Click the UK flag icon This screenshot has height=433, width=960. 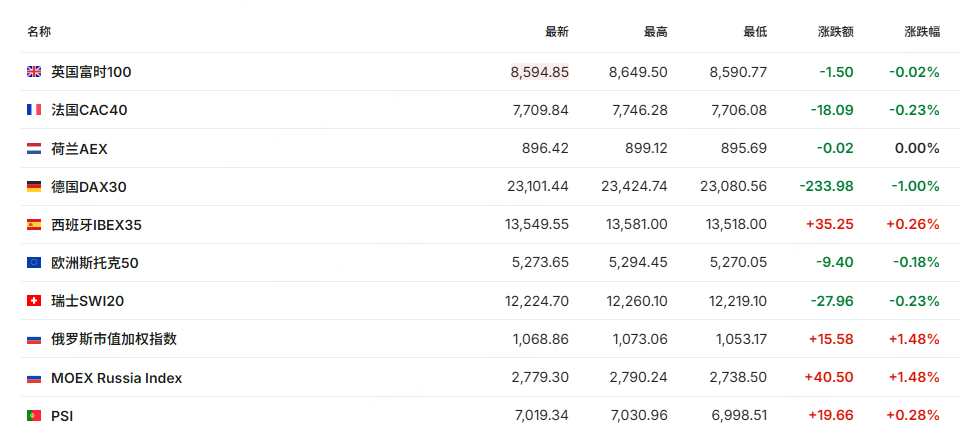pyautogui.click(x=34, y=72)
